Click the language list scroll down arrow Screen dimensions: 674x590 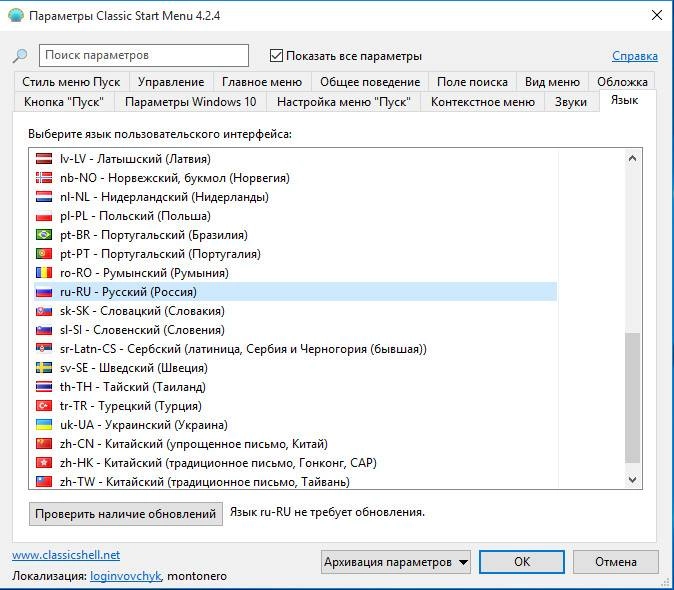tap(632, 480)
